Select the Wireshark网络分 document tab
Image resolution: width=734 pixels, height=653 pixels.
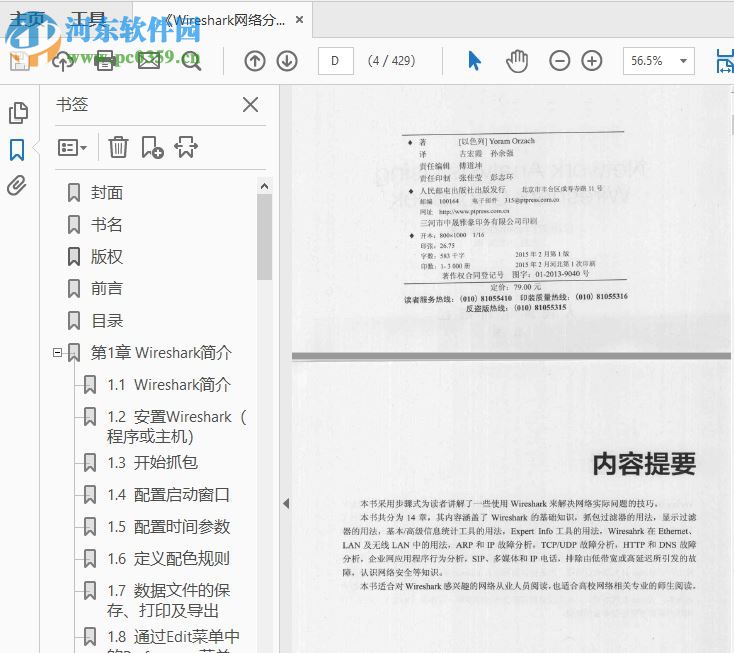pyautogui.click(x=225, y=20)
